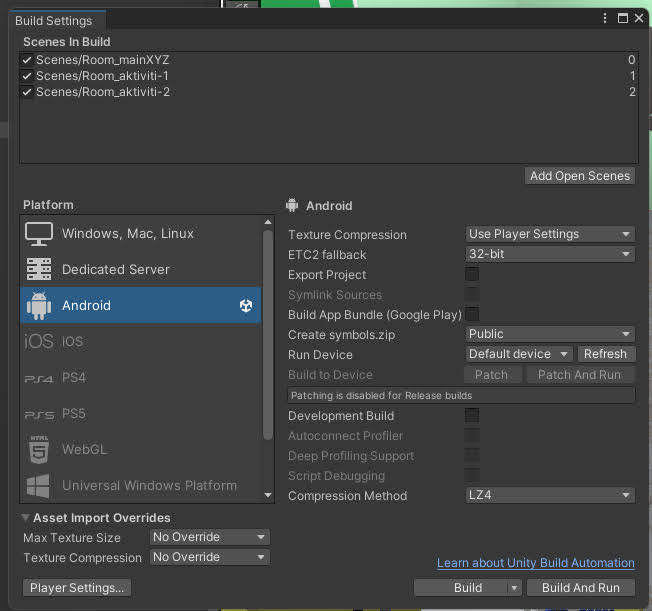Screen dimensions: 652x611
Task: Uncheck Scenes/Room_mainXYZ in build list
Action: (27, 60)
